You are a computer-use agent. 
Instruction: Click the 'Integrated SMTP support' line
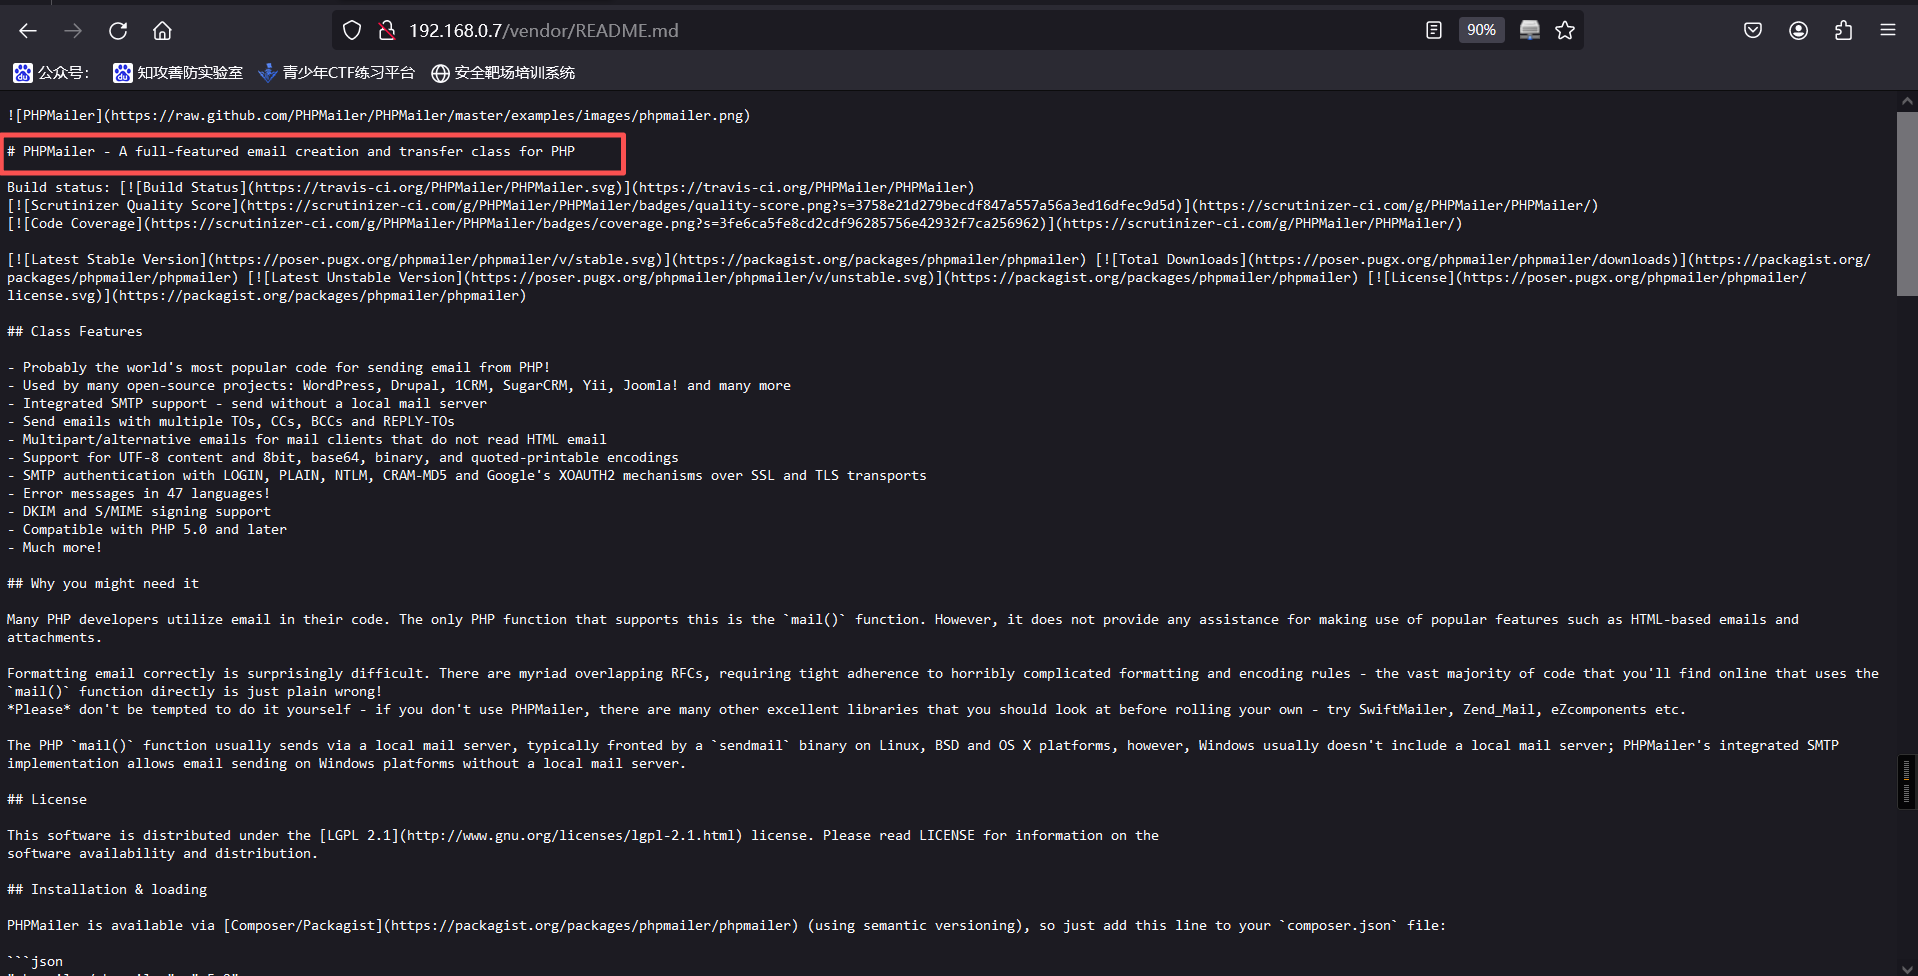coord(247,404)
